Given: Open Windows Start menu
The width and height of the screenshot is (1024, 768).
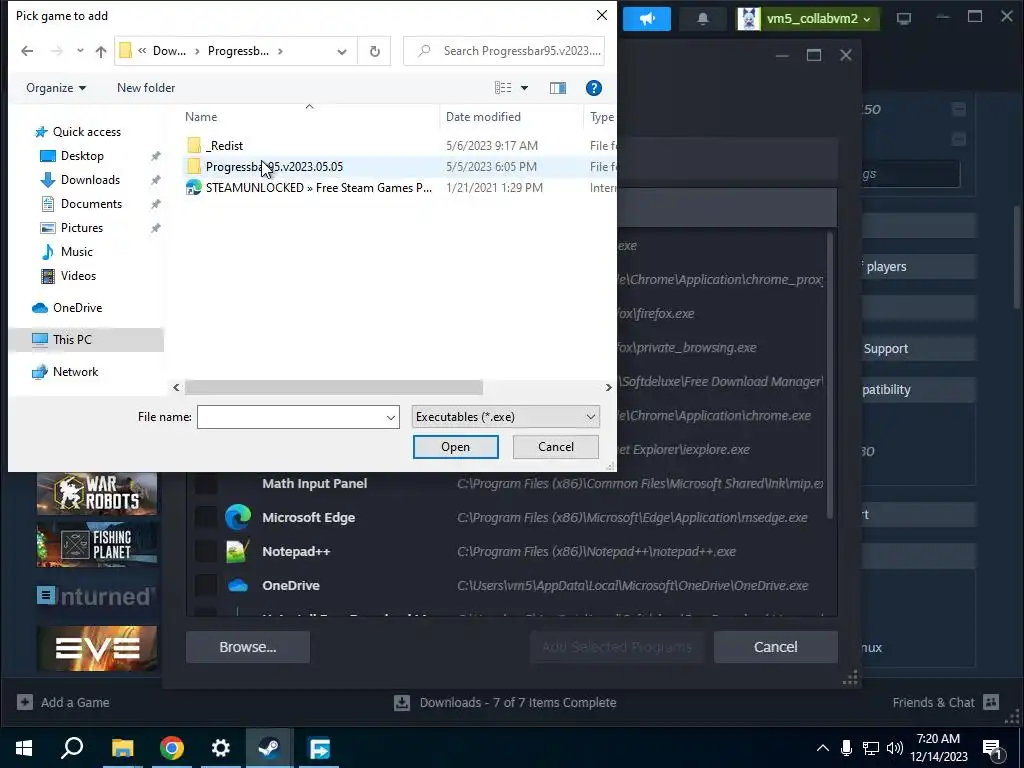Looking at the screenshot, I should click(24, 748).
